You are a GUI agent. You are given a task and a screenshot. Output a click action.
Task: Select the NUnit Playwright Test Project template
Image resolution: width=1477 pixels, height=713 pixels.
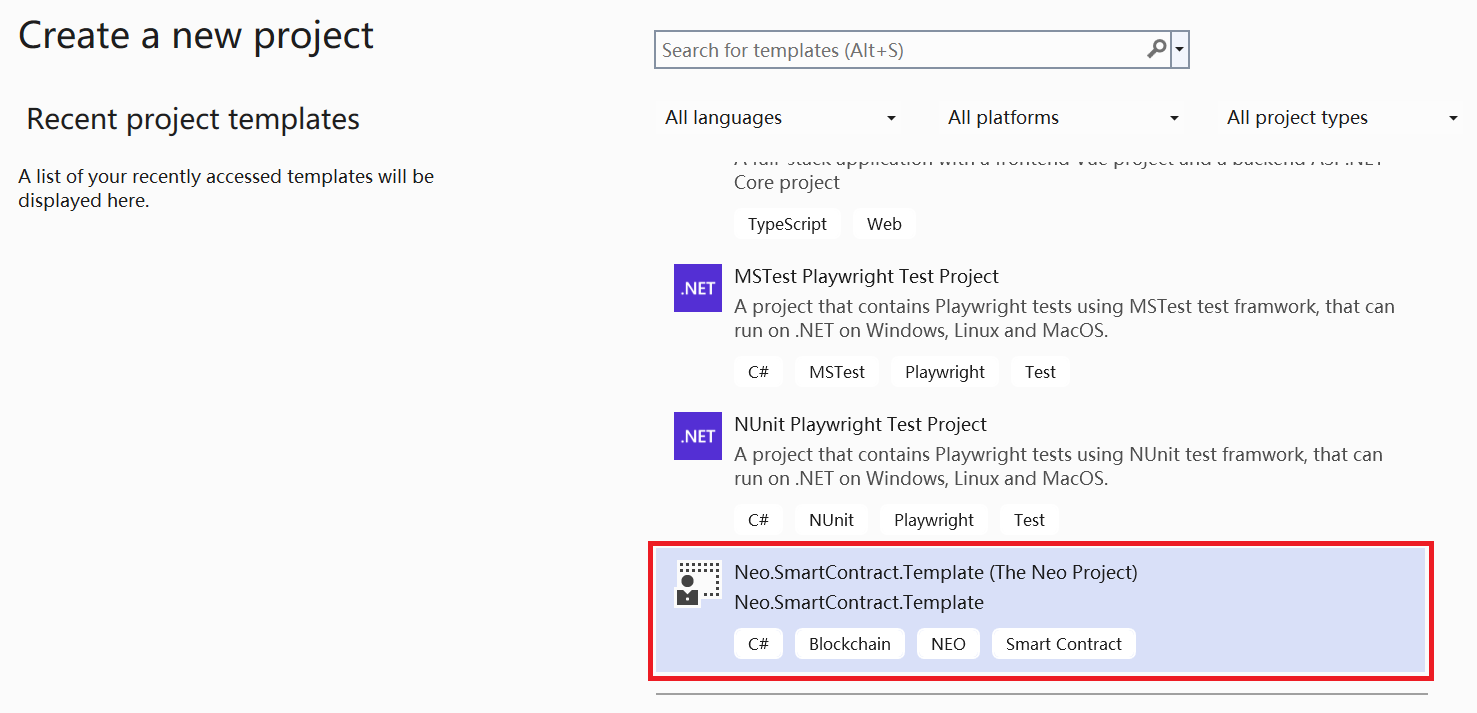[1040, 473]
